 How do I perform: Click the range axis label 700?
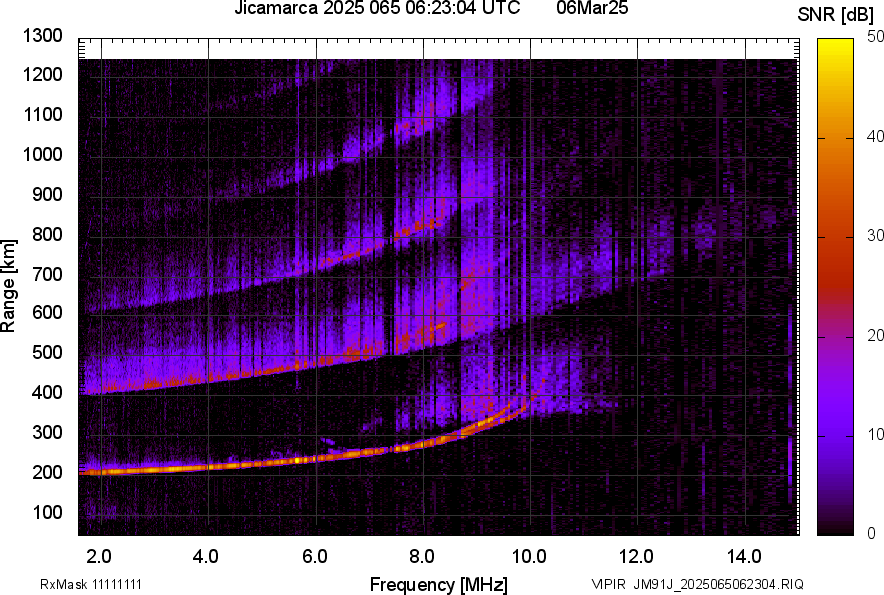pos(47,274)
